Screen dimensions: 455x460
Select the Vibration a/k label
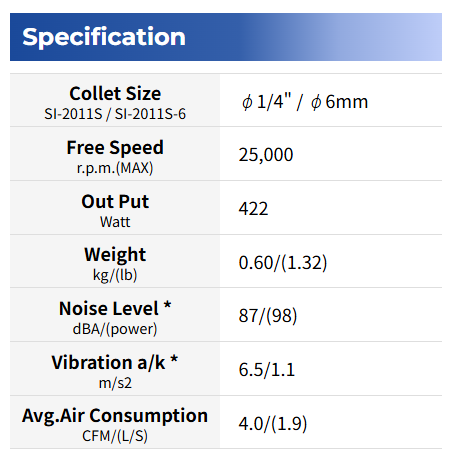[115, 362]
